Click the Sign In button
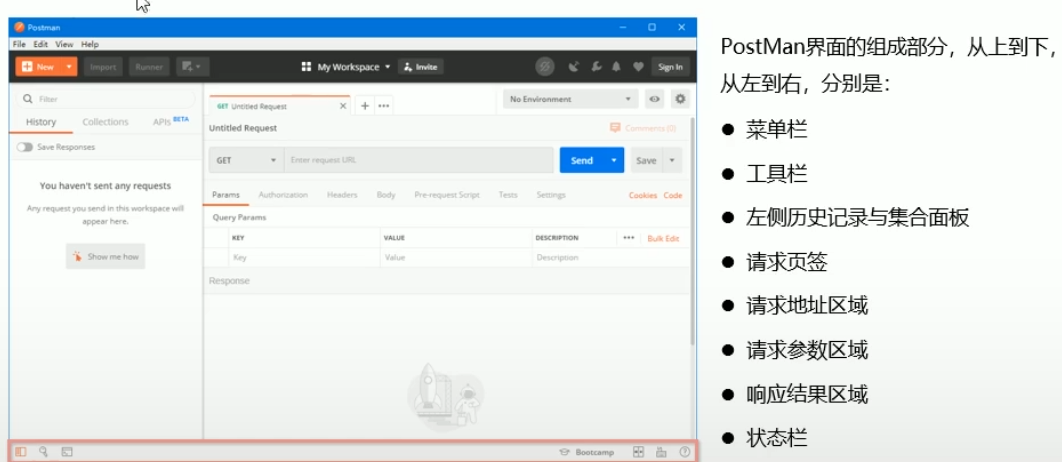This screenshot has height=462, width=1062. point(671,66)
